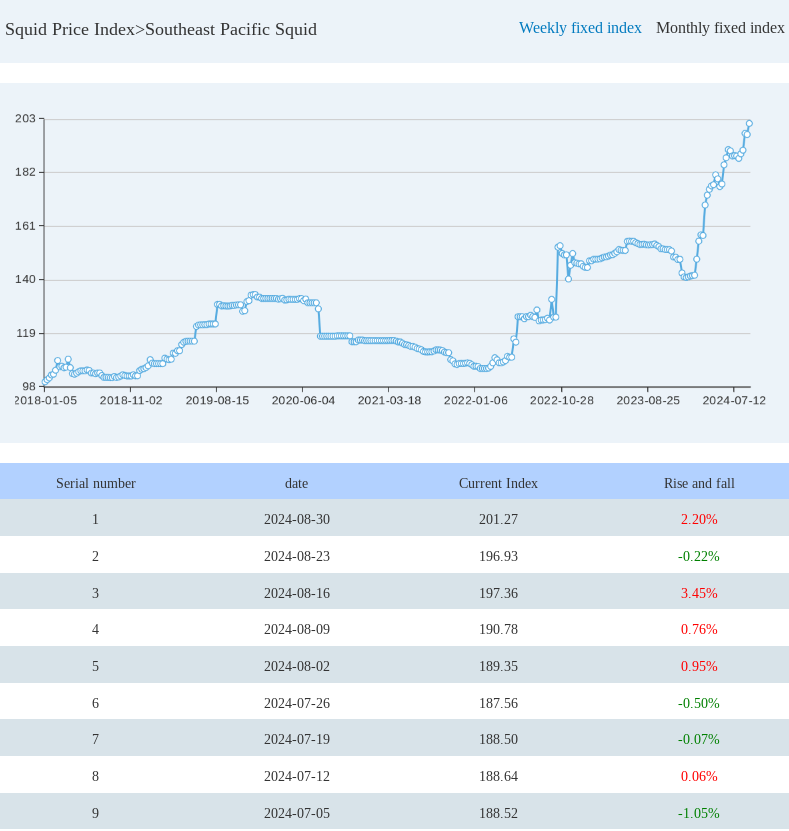This screenshot has height=831, width=789.
Task: Click the date cell 2024-08-09
Action: [297, 630]
